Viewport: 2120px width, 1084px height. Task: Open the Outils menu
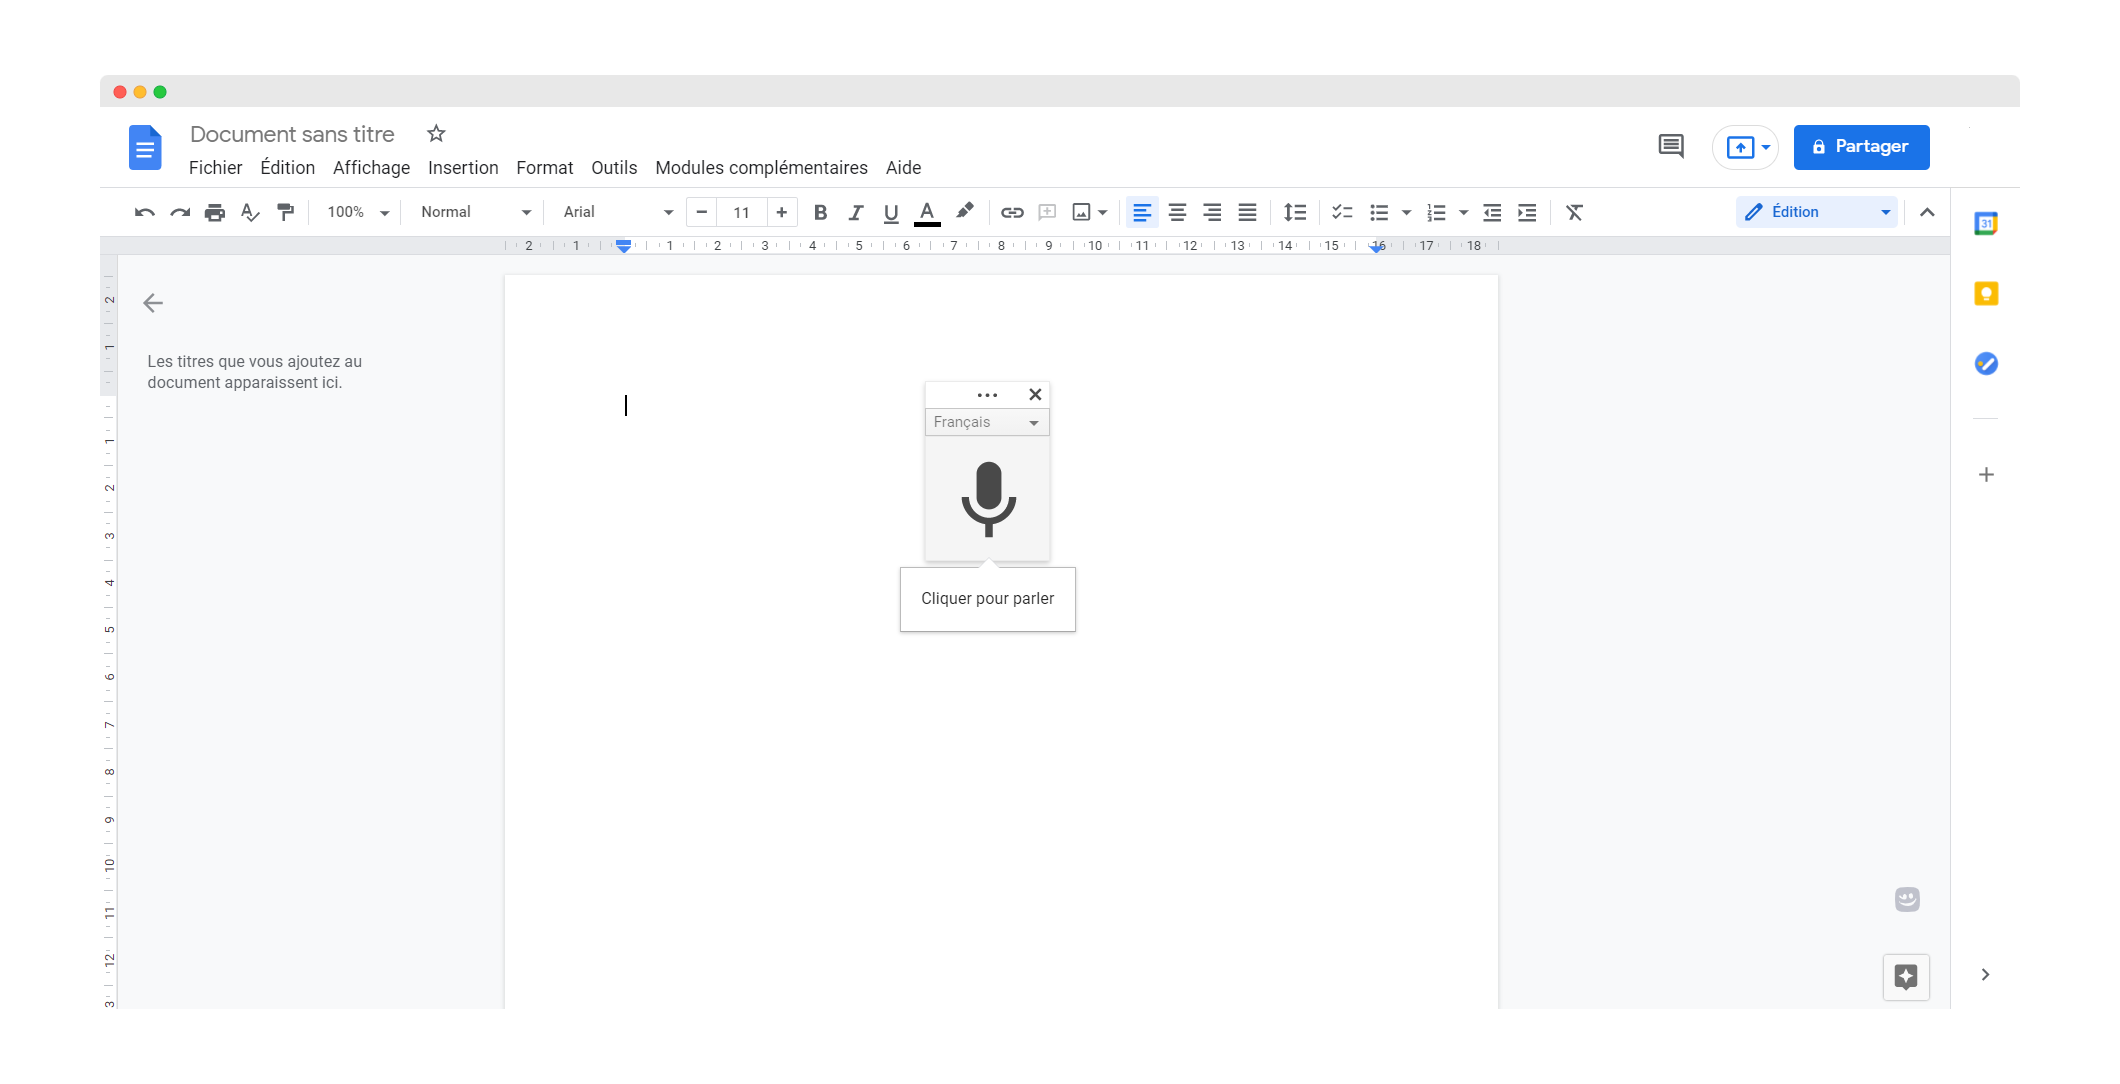(x=613, y=168)
